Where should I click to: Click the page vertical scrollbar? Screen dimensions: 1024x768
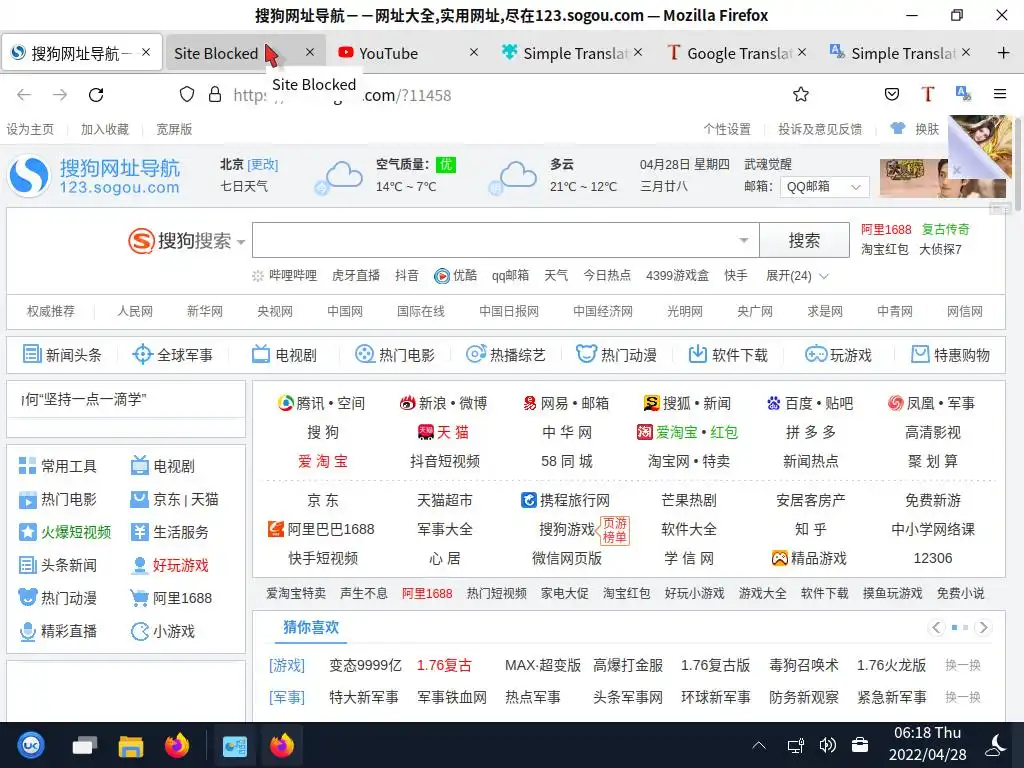[1017, 163]
